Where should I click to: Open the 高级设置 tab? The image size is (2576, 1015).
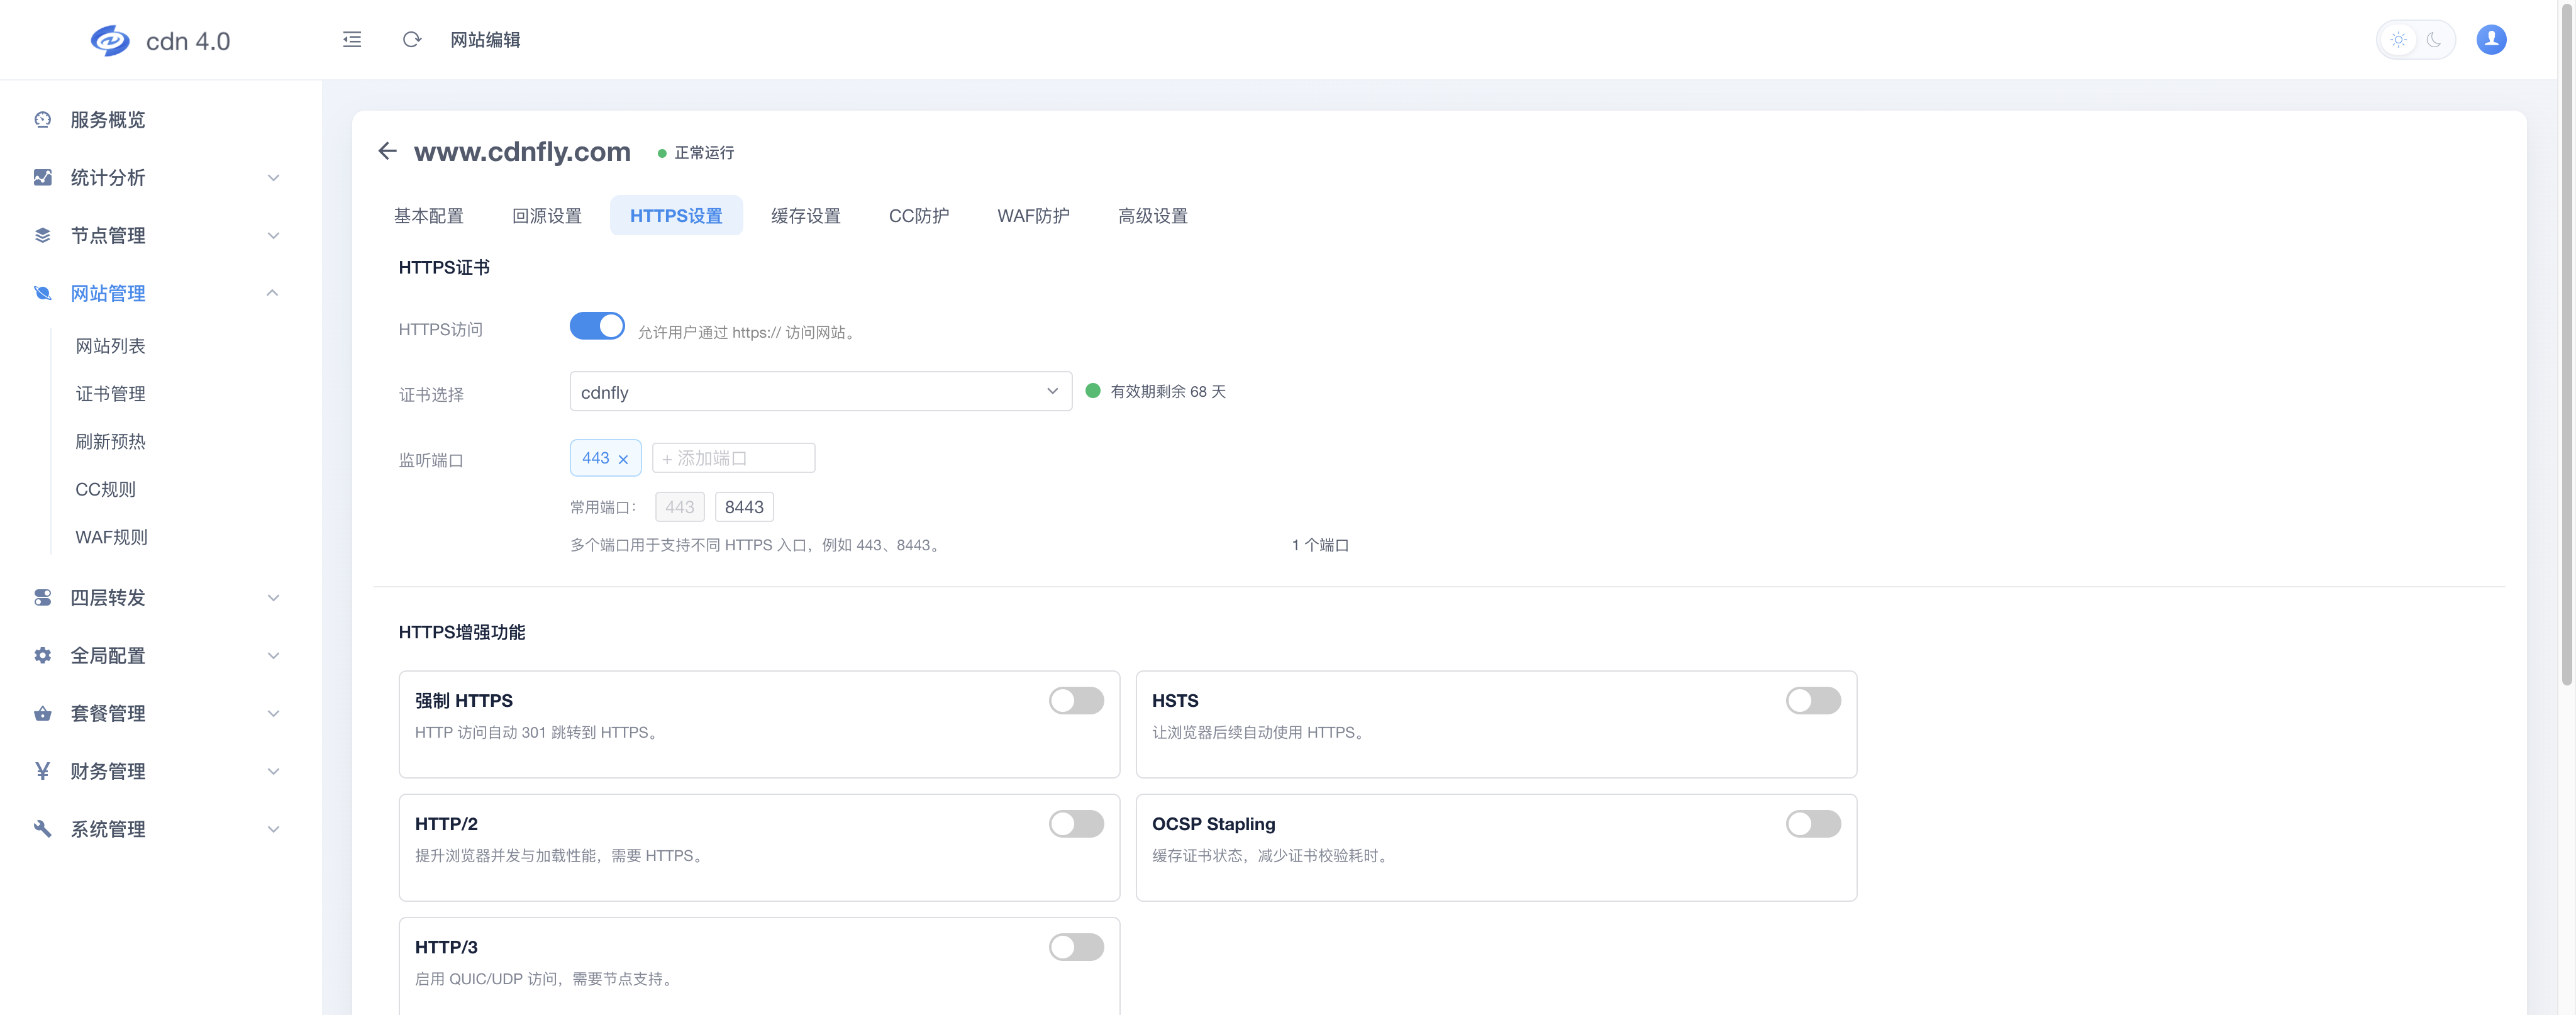click(x=1152, y=216)
